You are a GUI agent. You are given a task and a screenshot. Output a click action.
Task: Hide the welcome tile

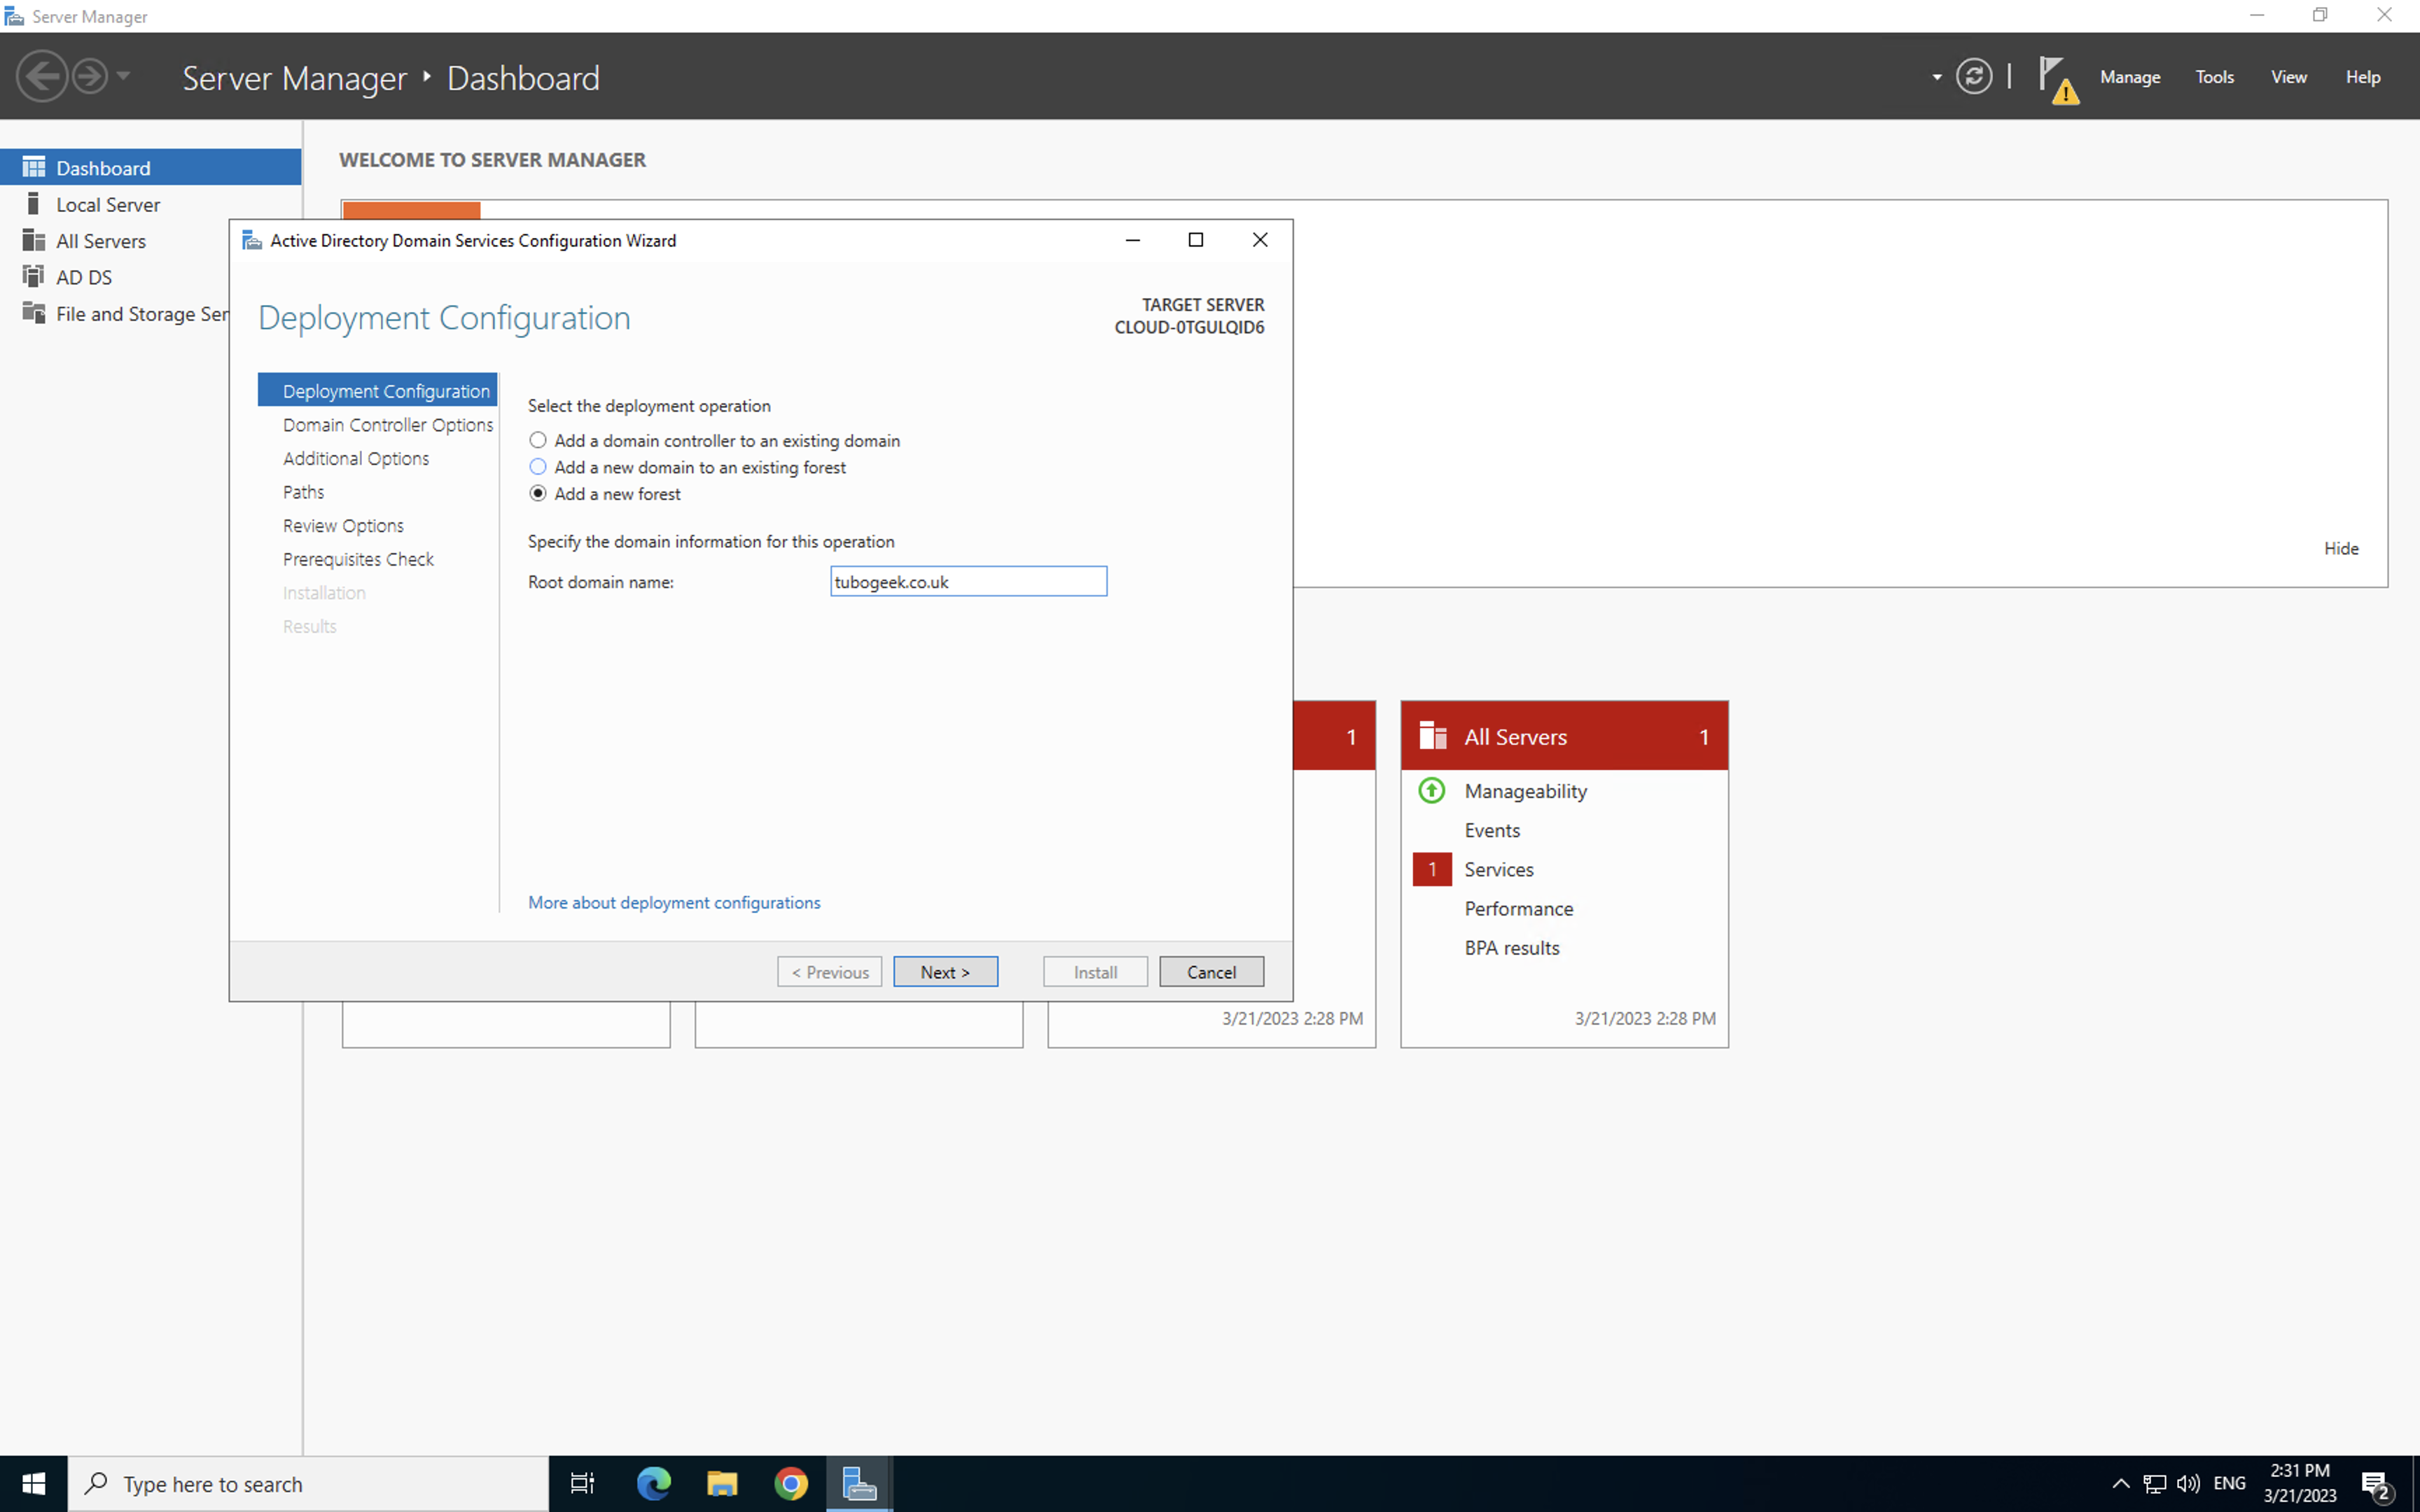pos(2341,548)
